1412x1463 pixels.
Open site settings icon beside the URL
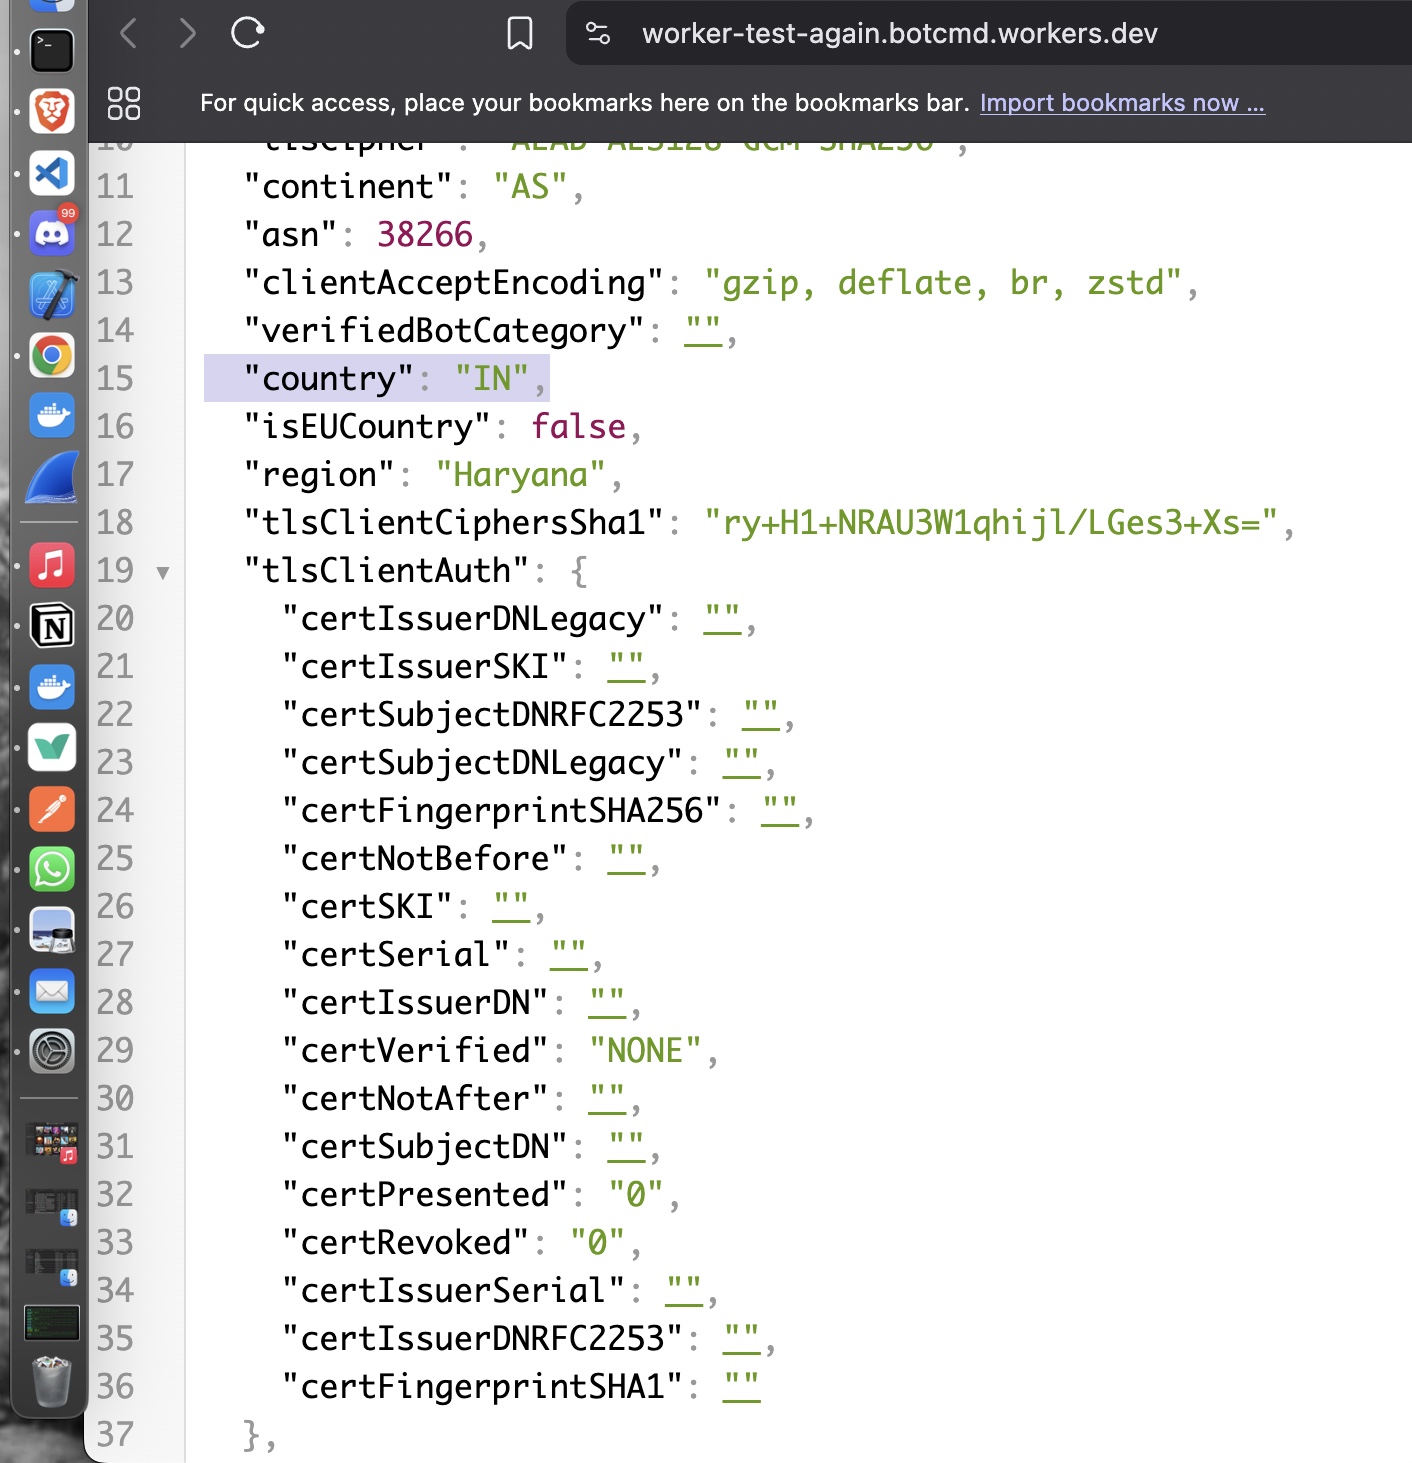point(598,34)
